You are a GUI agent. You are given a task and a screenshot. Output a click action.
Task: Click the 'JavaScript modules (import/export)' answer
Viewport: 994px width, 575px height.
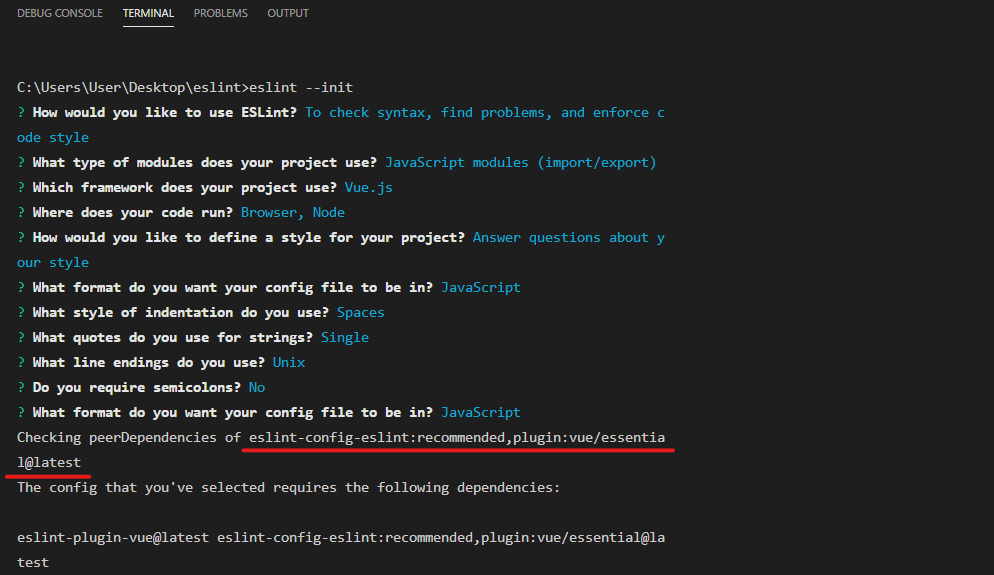click(520, 162)
